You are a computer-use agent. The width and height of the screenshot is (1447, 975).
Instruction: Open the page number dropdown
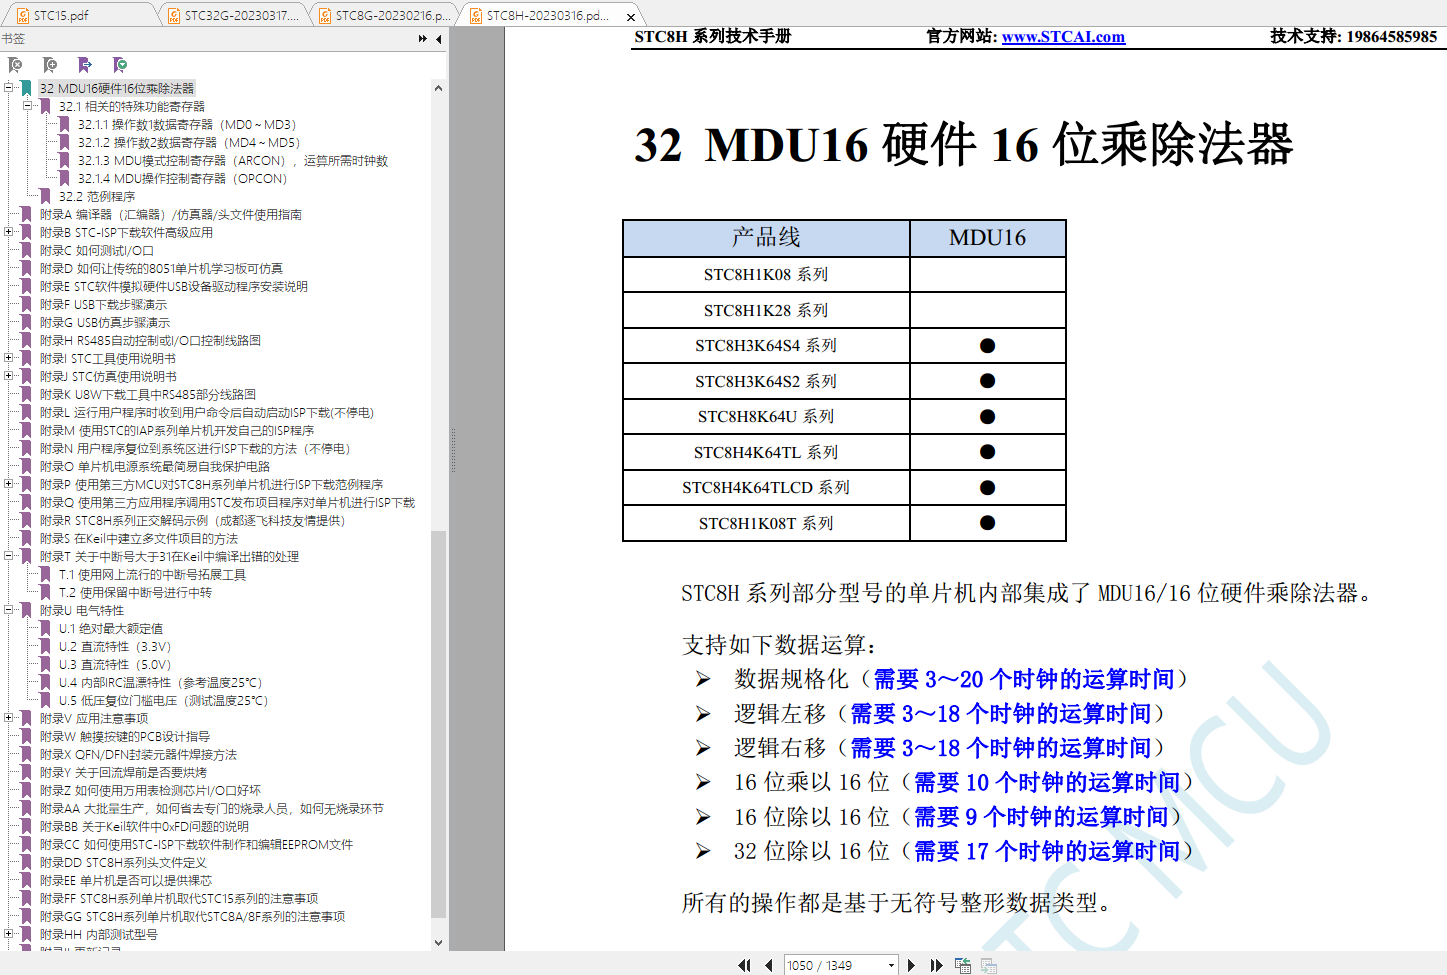tap(891, 965)
